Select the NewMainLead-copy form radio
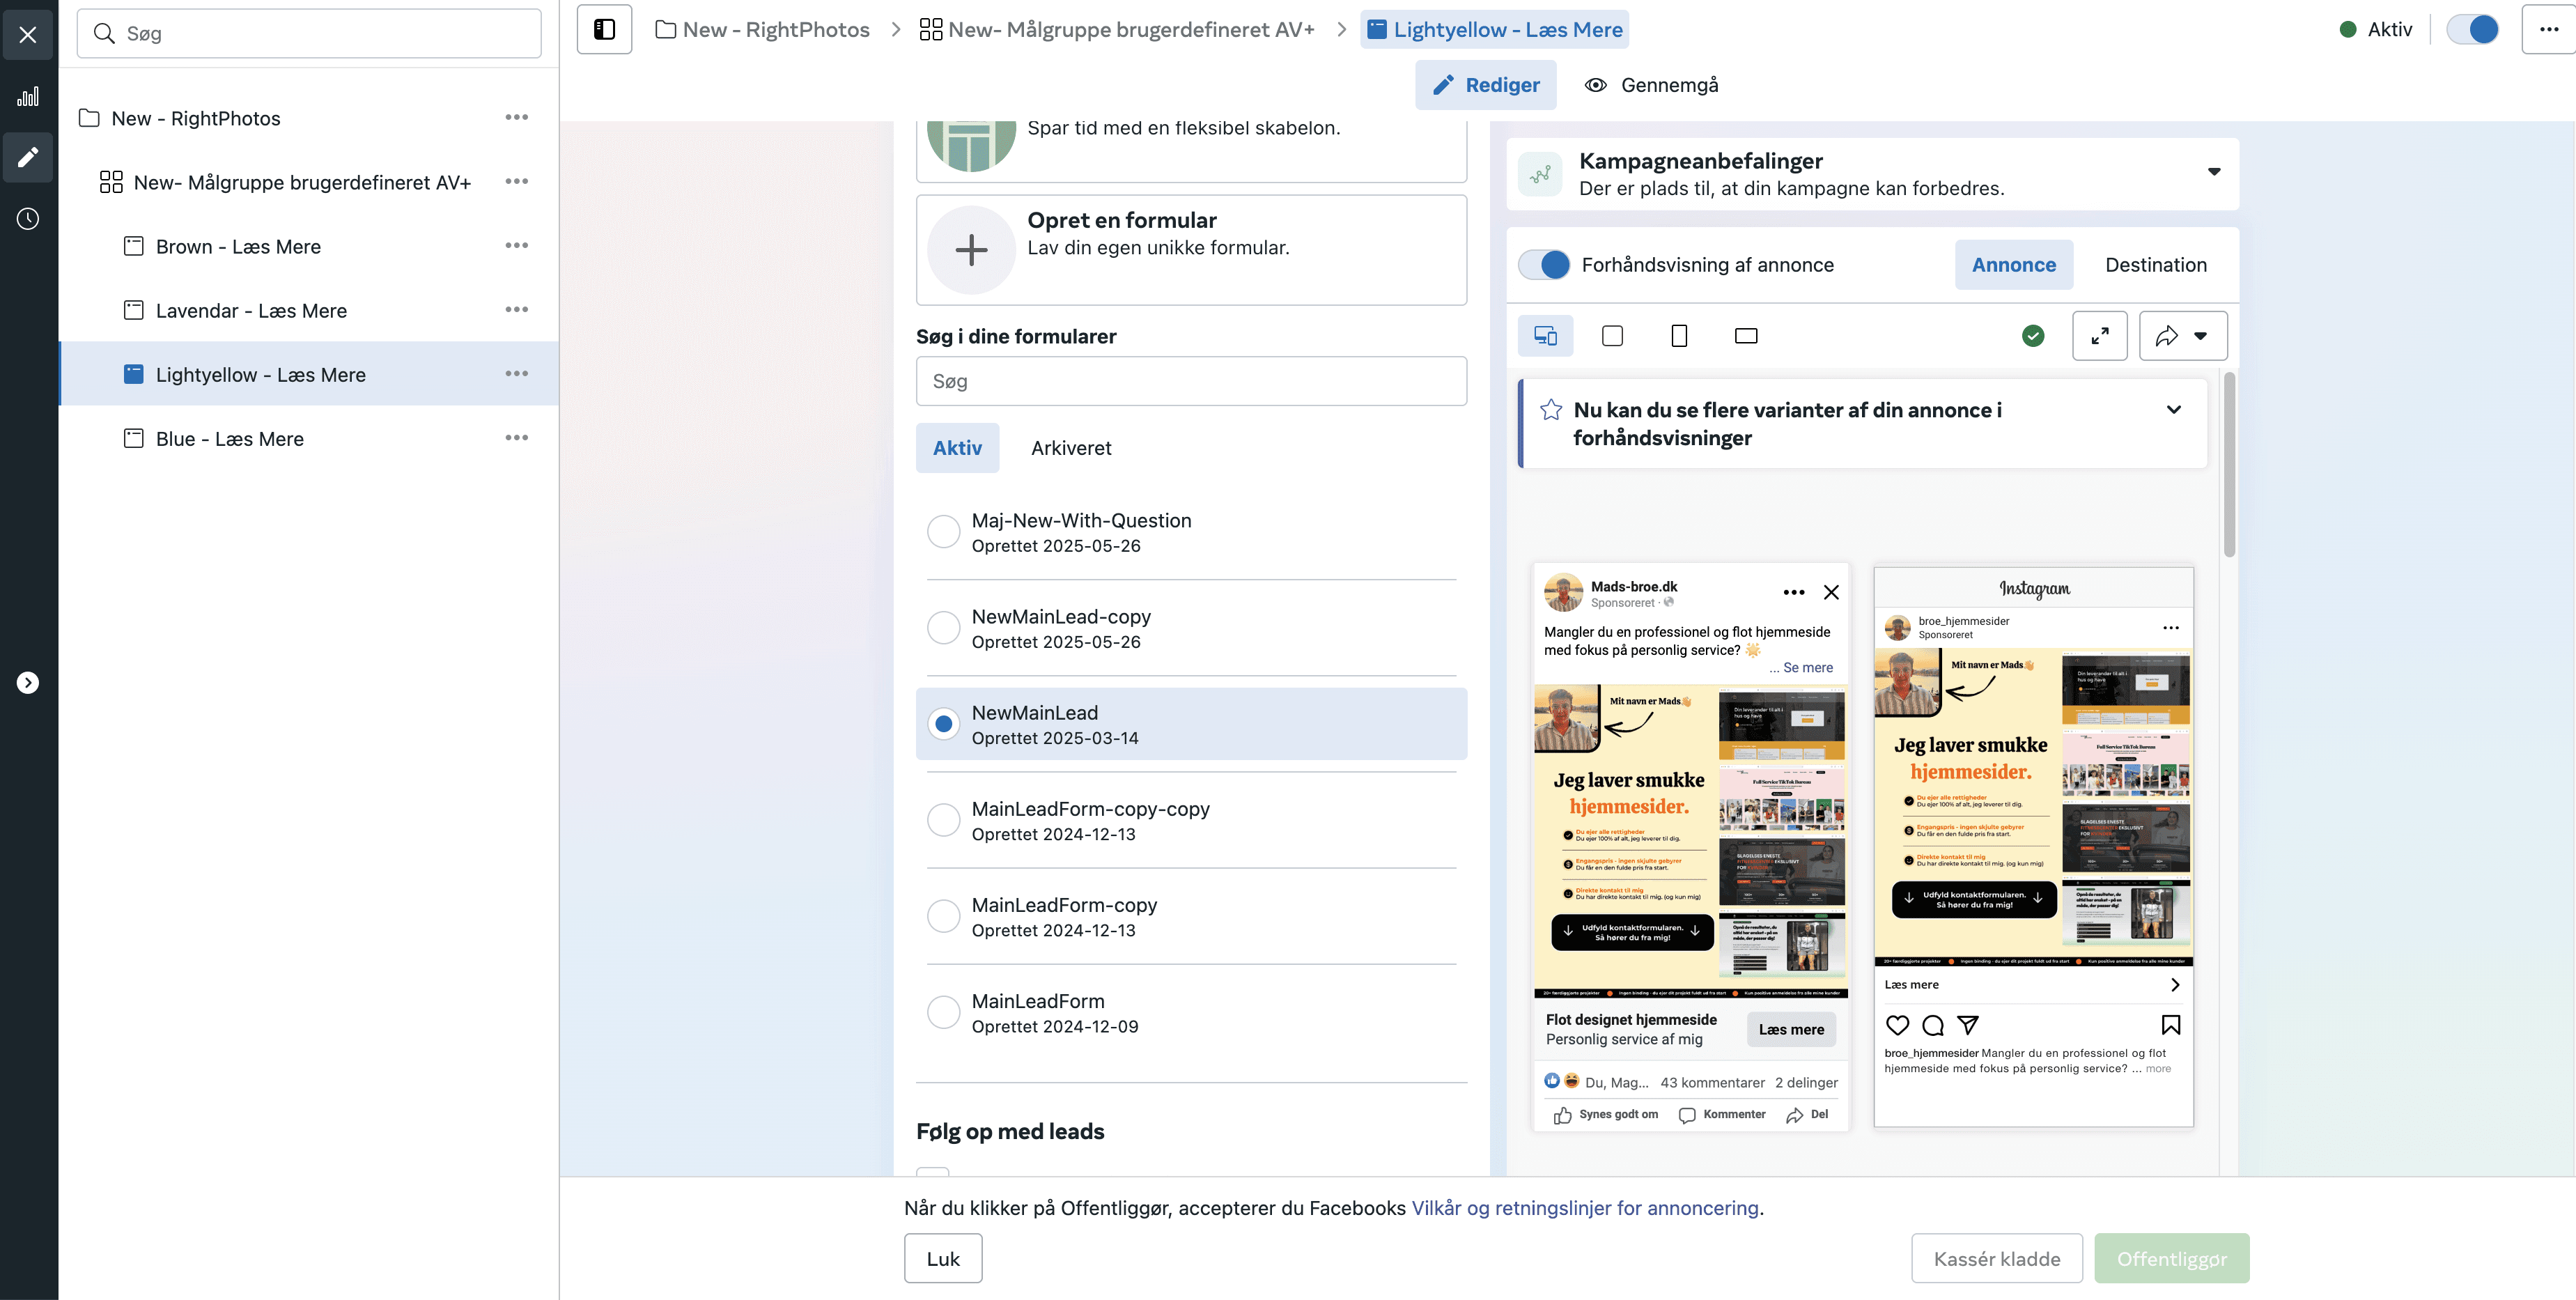Screen dimensions: 2576x1300 coord(943,628)
